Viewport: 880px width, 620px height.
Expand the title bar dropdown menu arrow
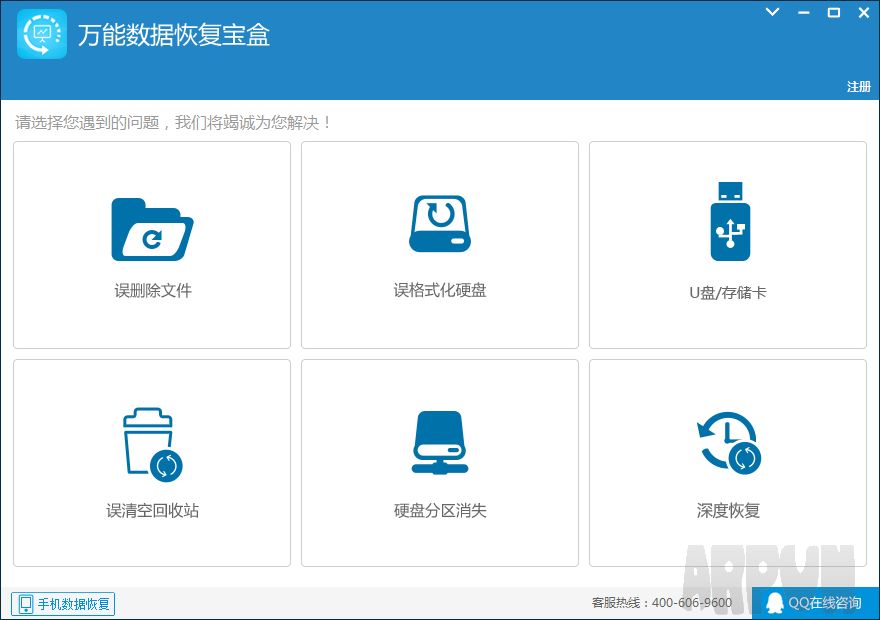tap(773, 12)
